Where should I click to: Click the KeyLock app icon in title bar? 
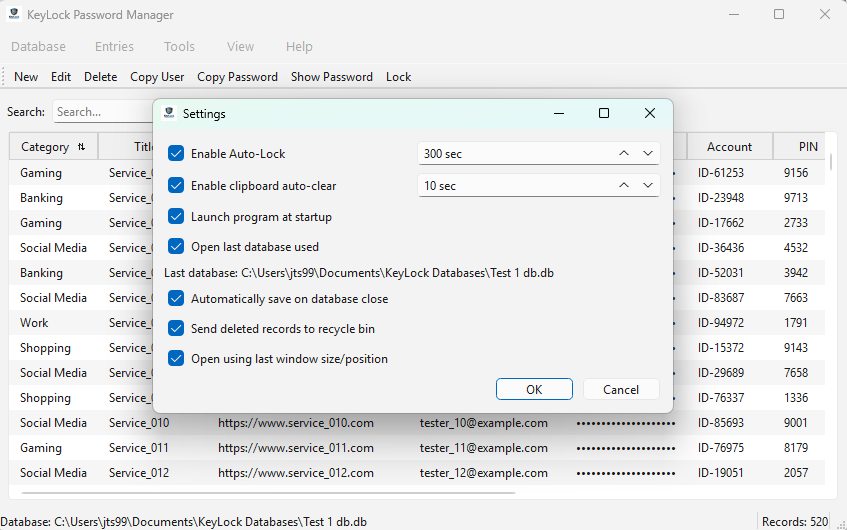tap(14, 15)
